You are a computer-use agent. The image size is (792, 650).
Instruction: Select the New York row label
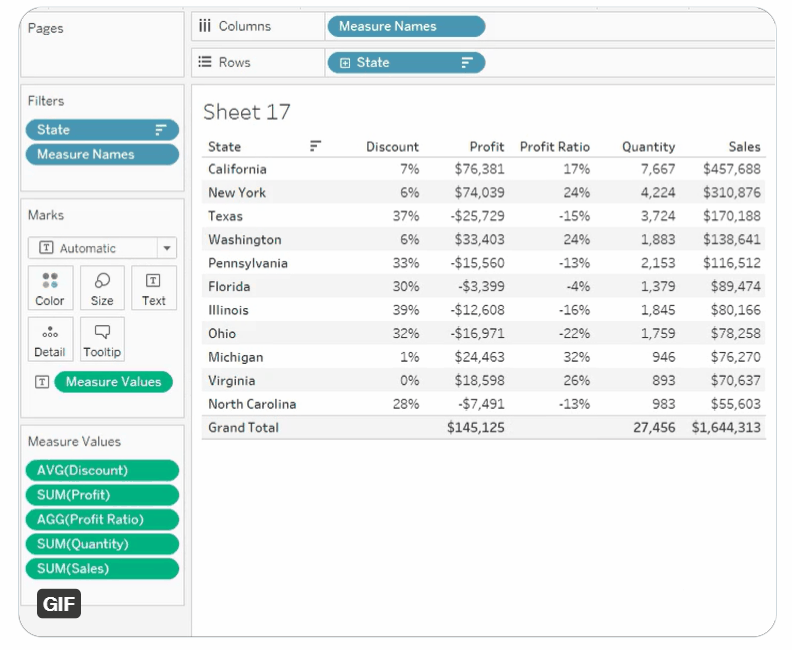click(237, 192)
